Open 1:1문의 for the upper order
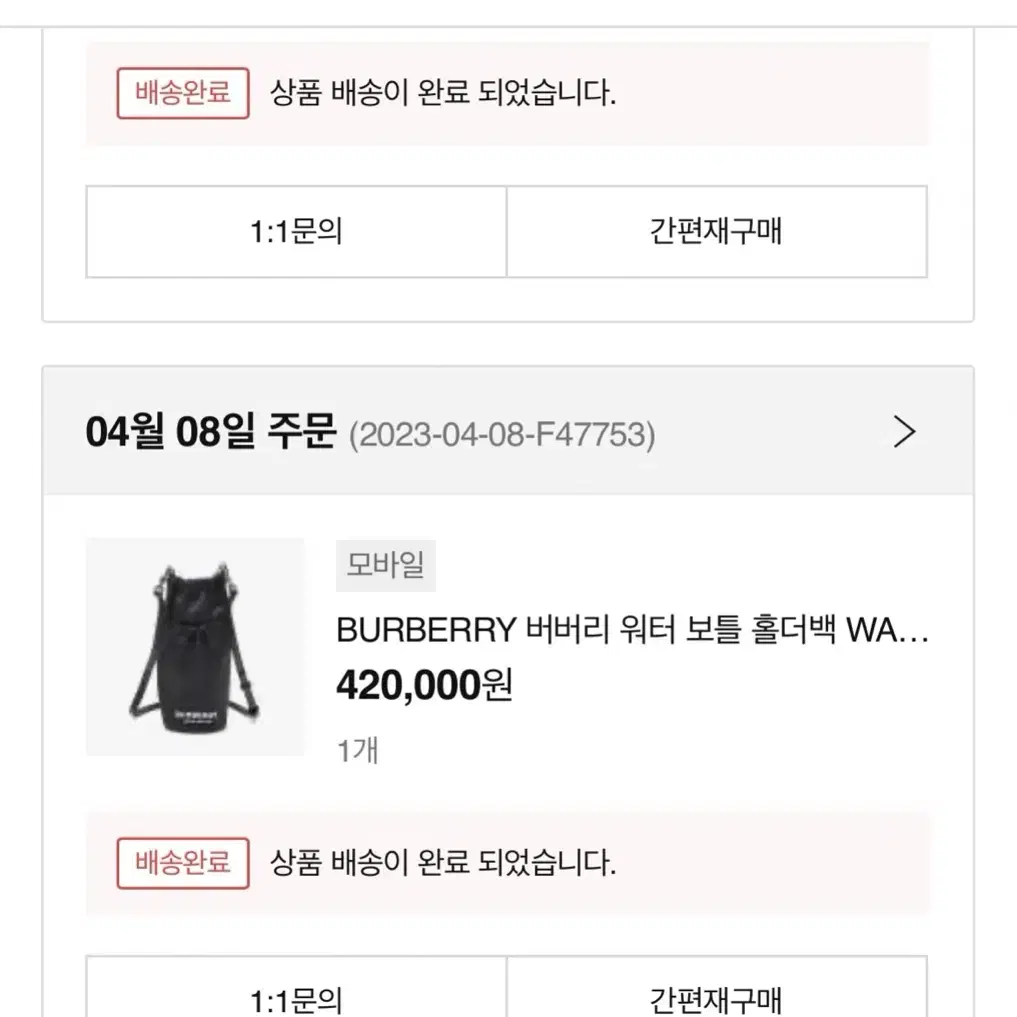 click(296, 232)
